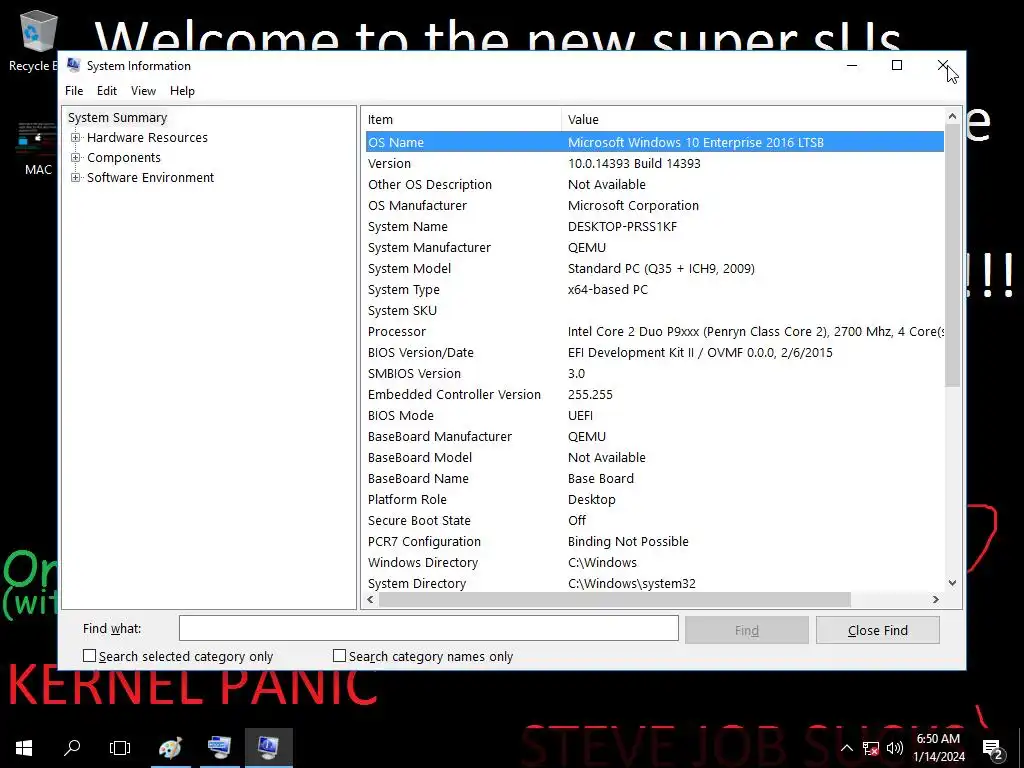This screenshot has width=1024, height=768.
Task: Click the horizontal scrollbar left arrow
Action: pyautogui.click(x=371, y=600)
